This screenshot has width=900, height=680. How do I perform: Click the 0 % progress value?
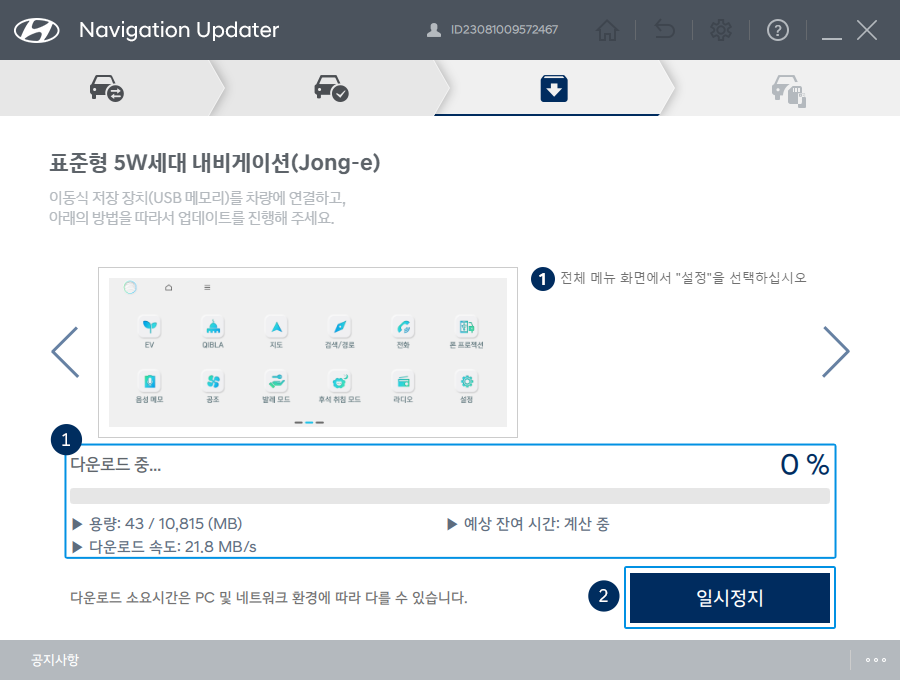tap(805, 464)
